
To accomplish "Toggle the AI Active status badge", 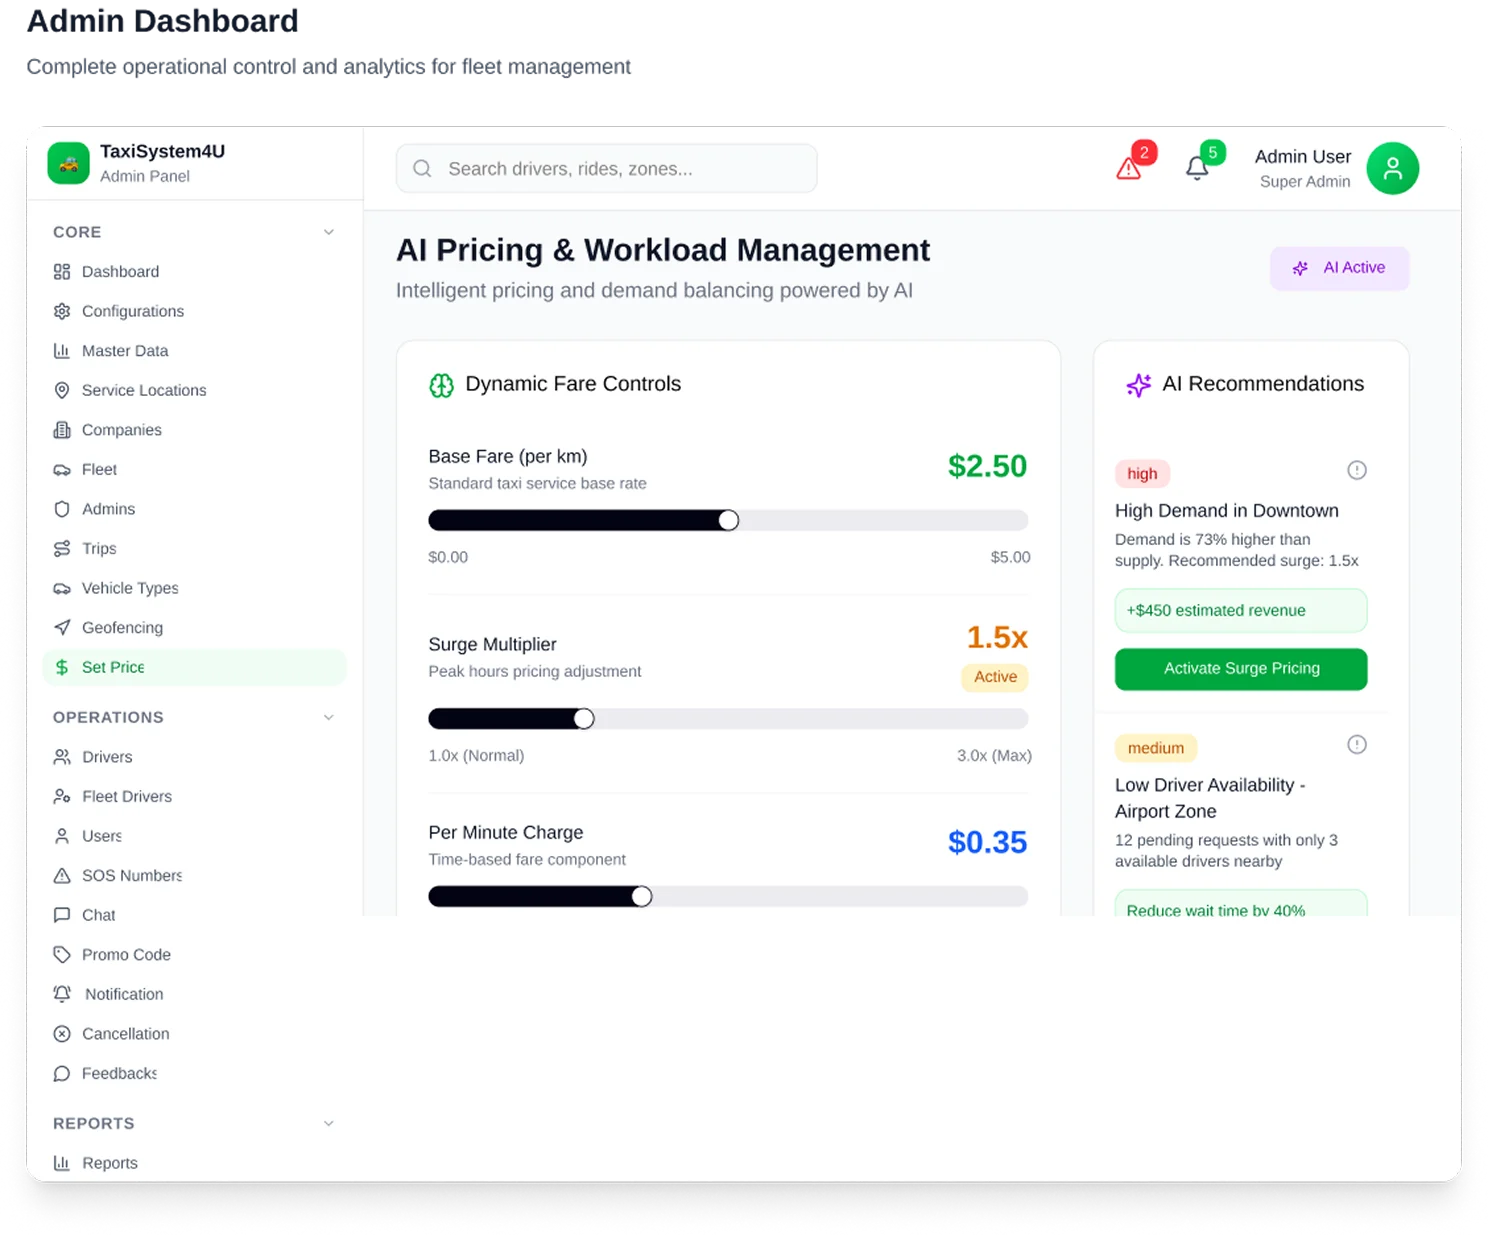I will (1339, 268).
